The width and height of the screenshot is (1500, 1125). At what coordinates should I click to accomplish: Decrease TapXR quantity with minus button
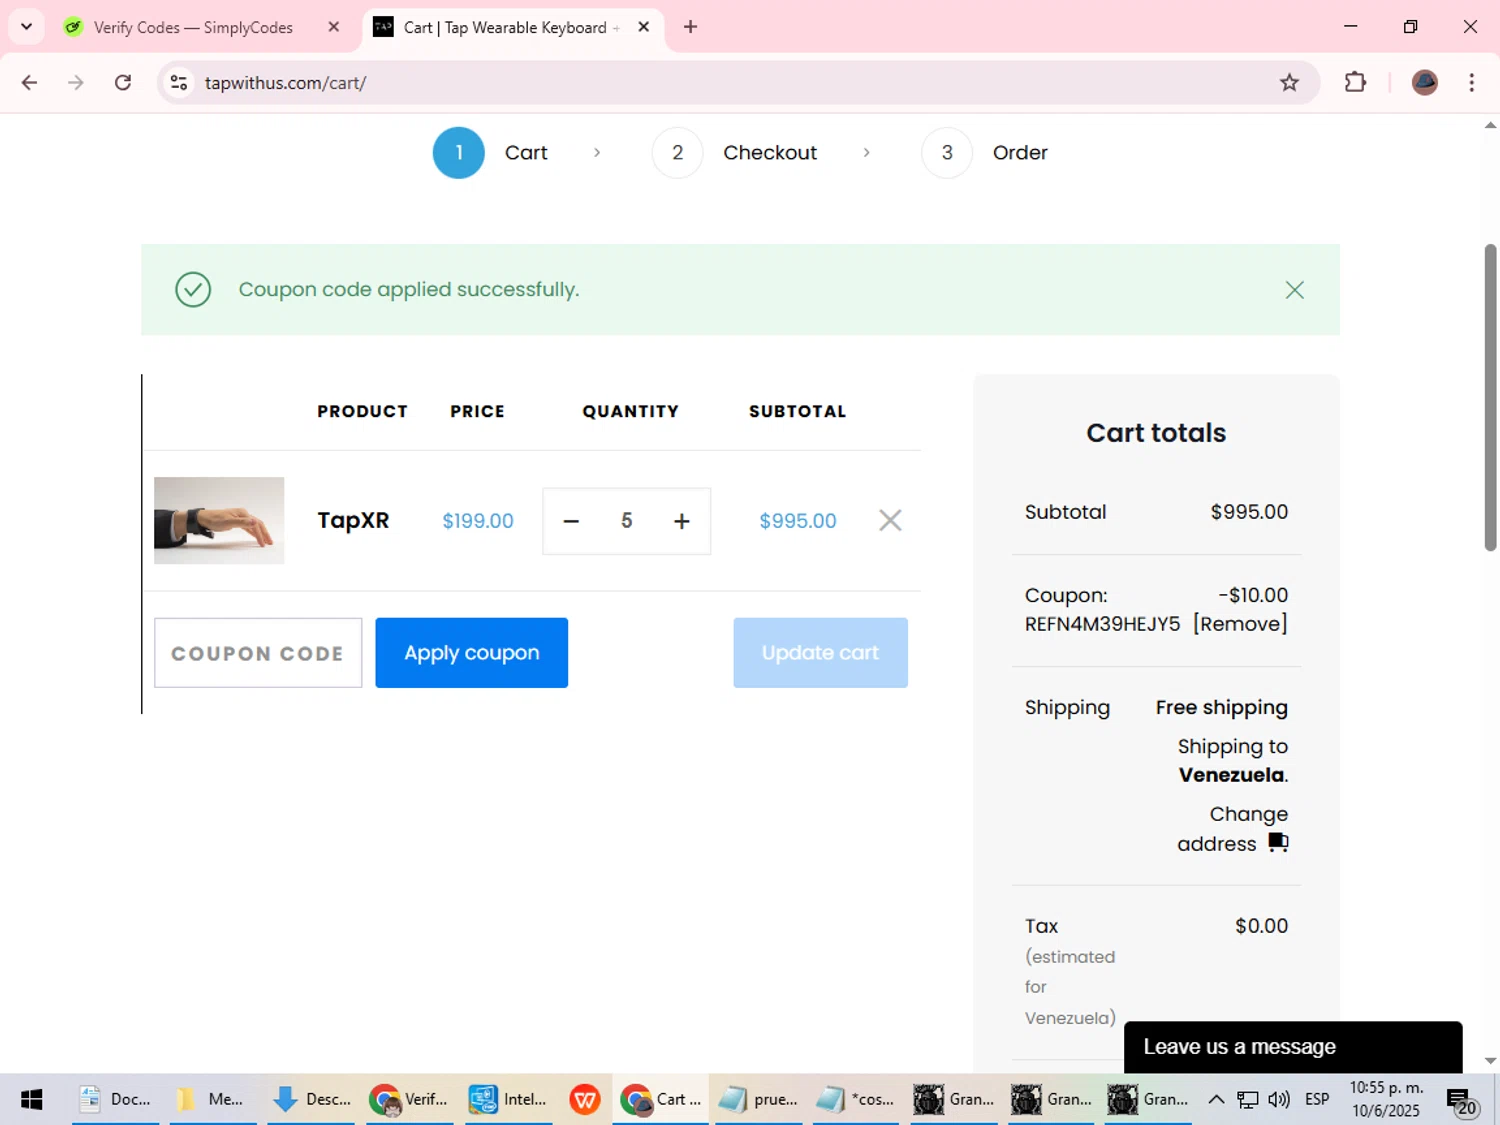571,521
